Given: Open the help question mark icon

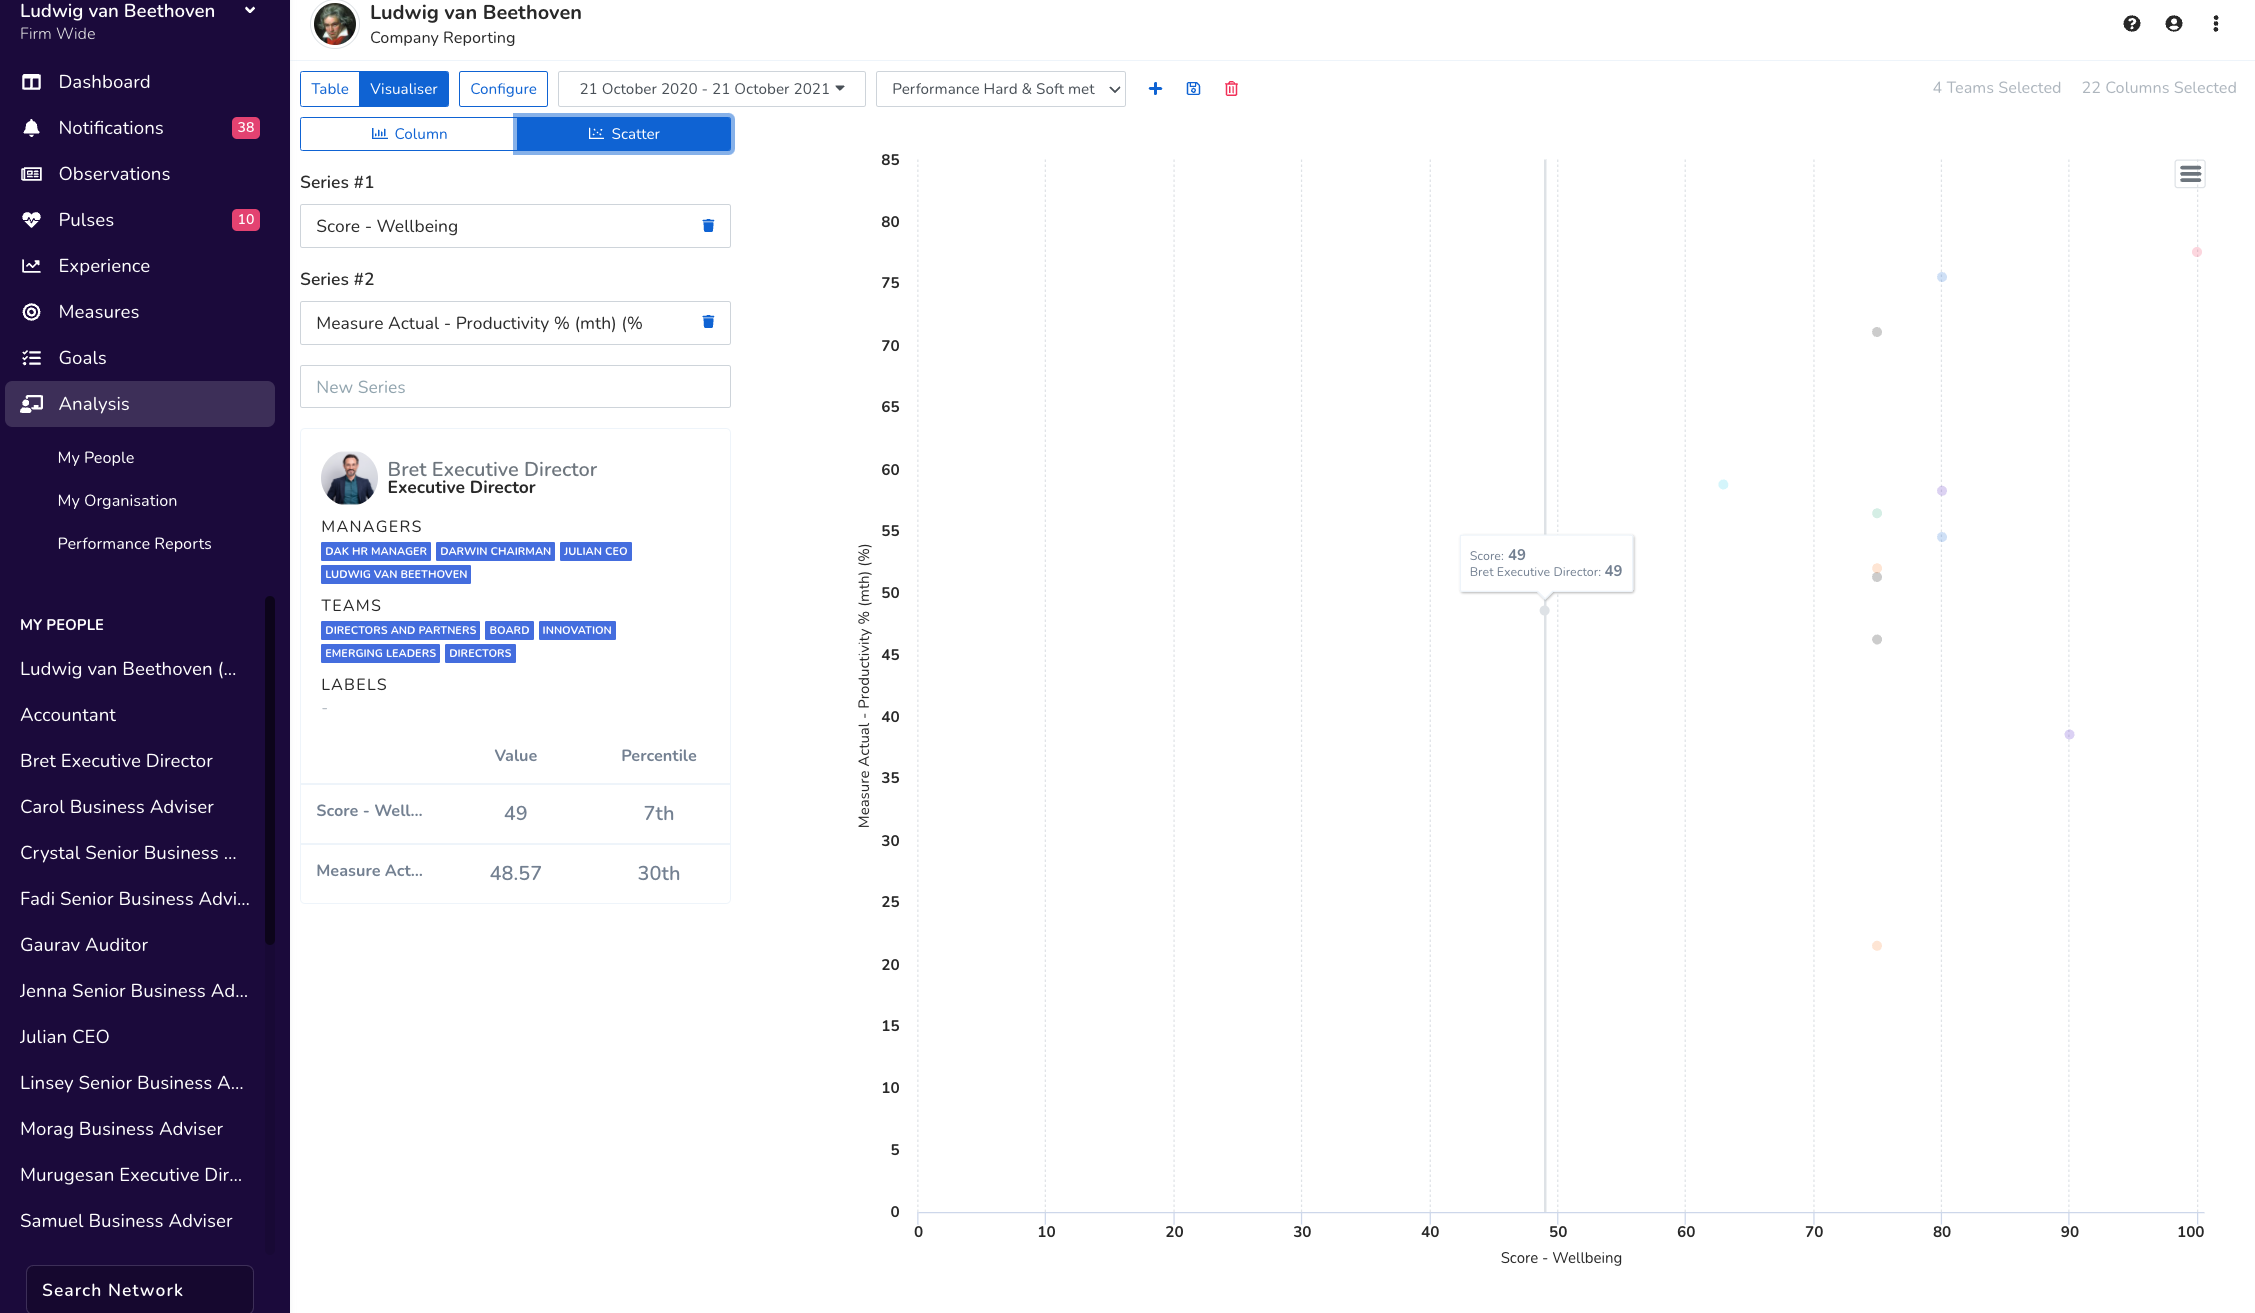Looking at the screenshot, I should pos(2131,24).
